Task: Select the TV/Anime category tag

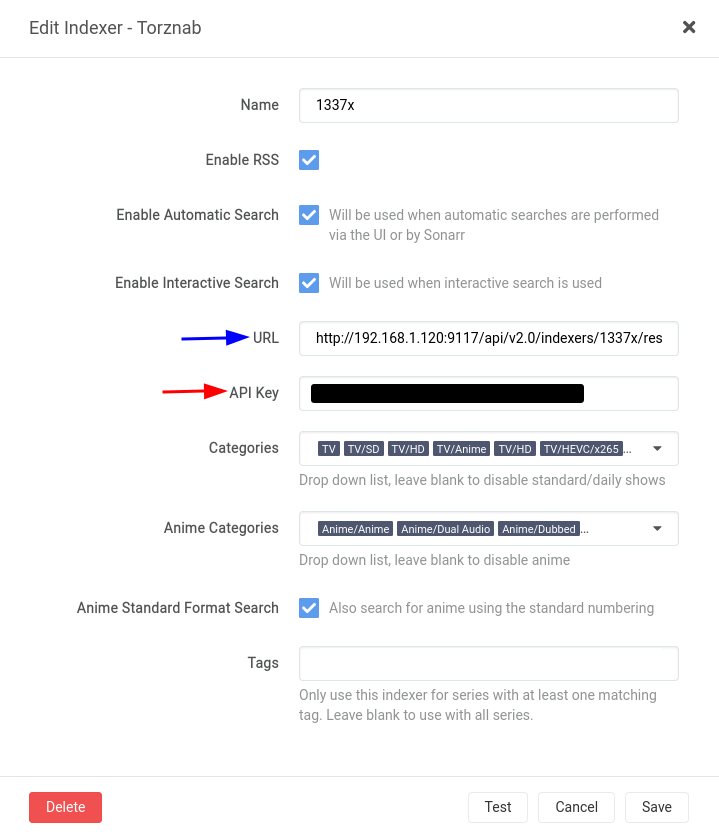Action: click(461, 449)
